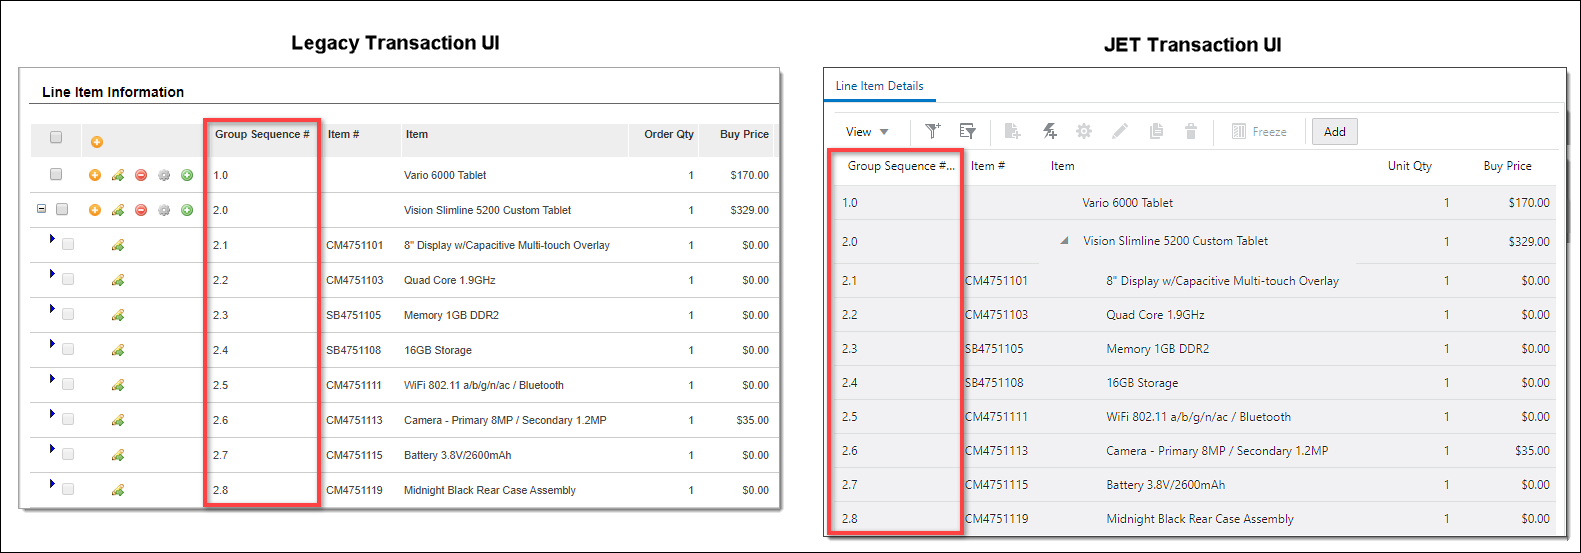
Task: Click the orange add icon on the Legacy Vario 6000 Tablet row
Action: coord(95,175)
